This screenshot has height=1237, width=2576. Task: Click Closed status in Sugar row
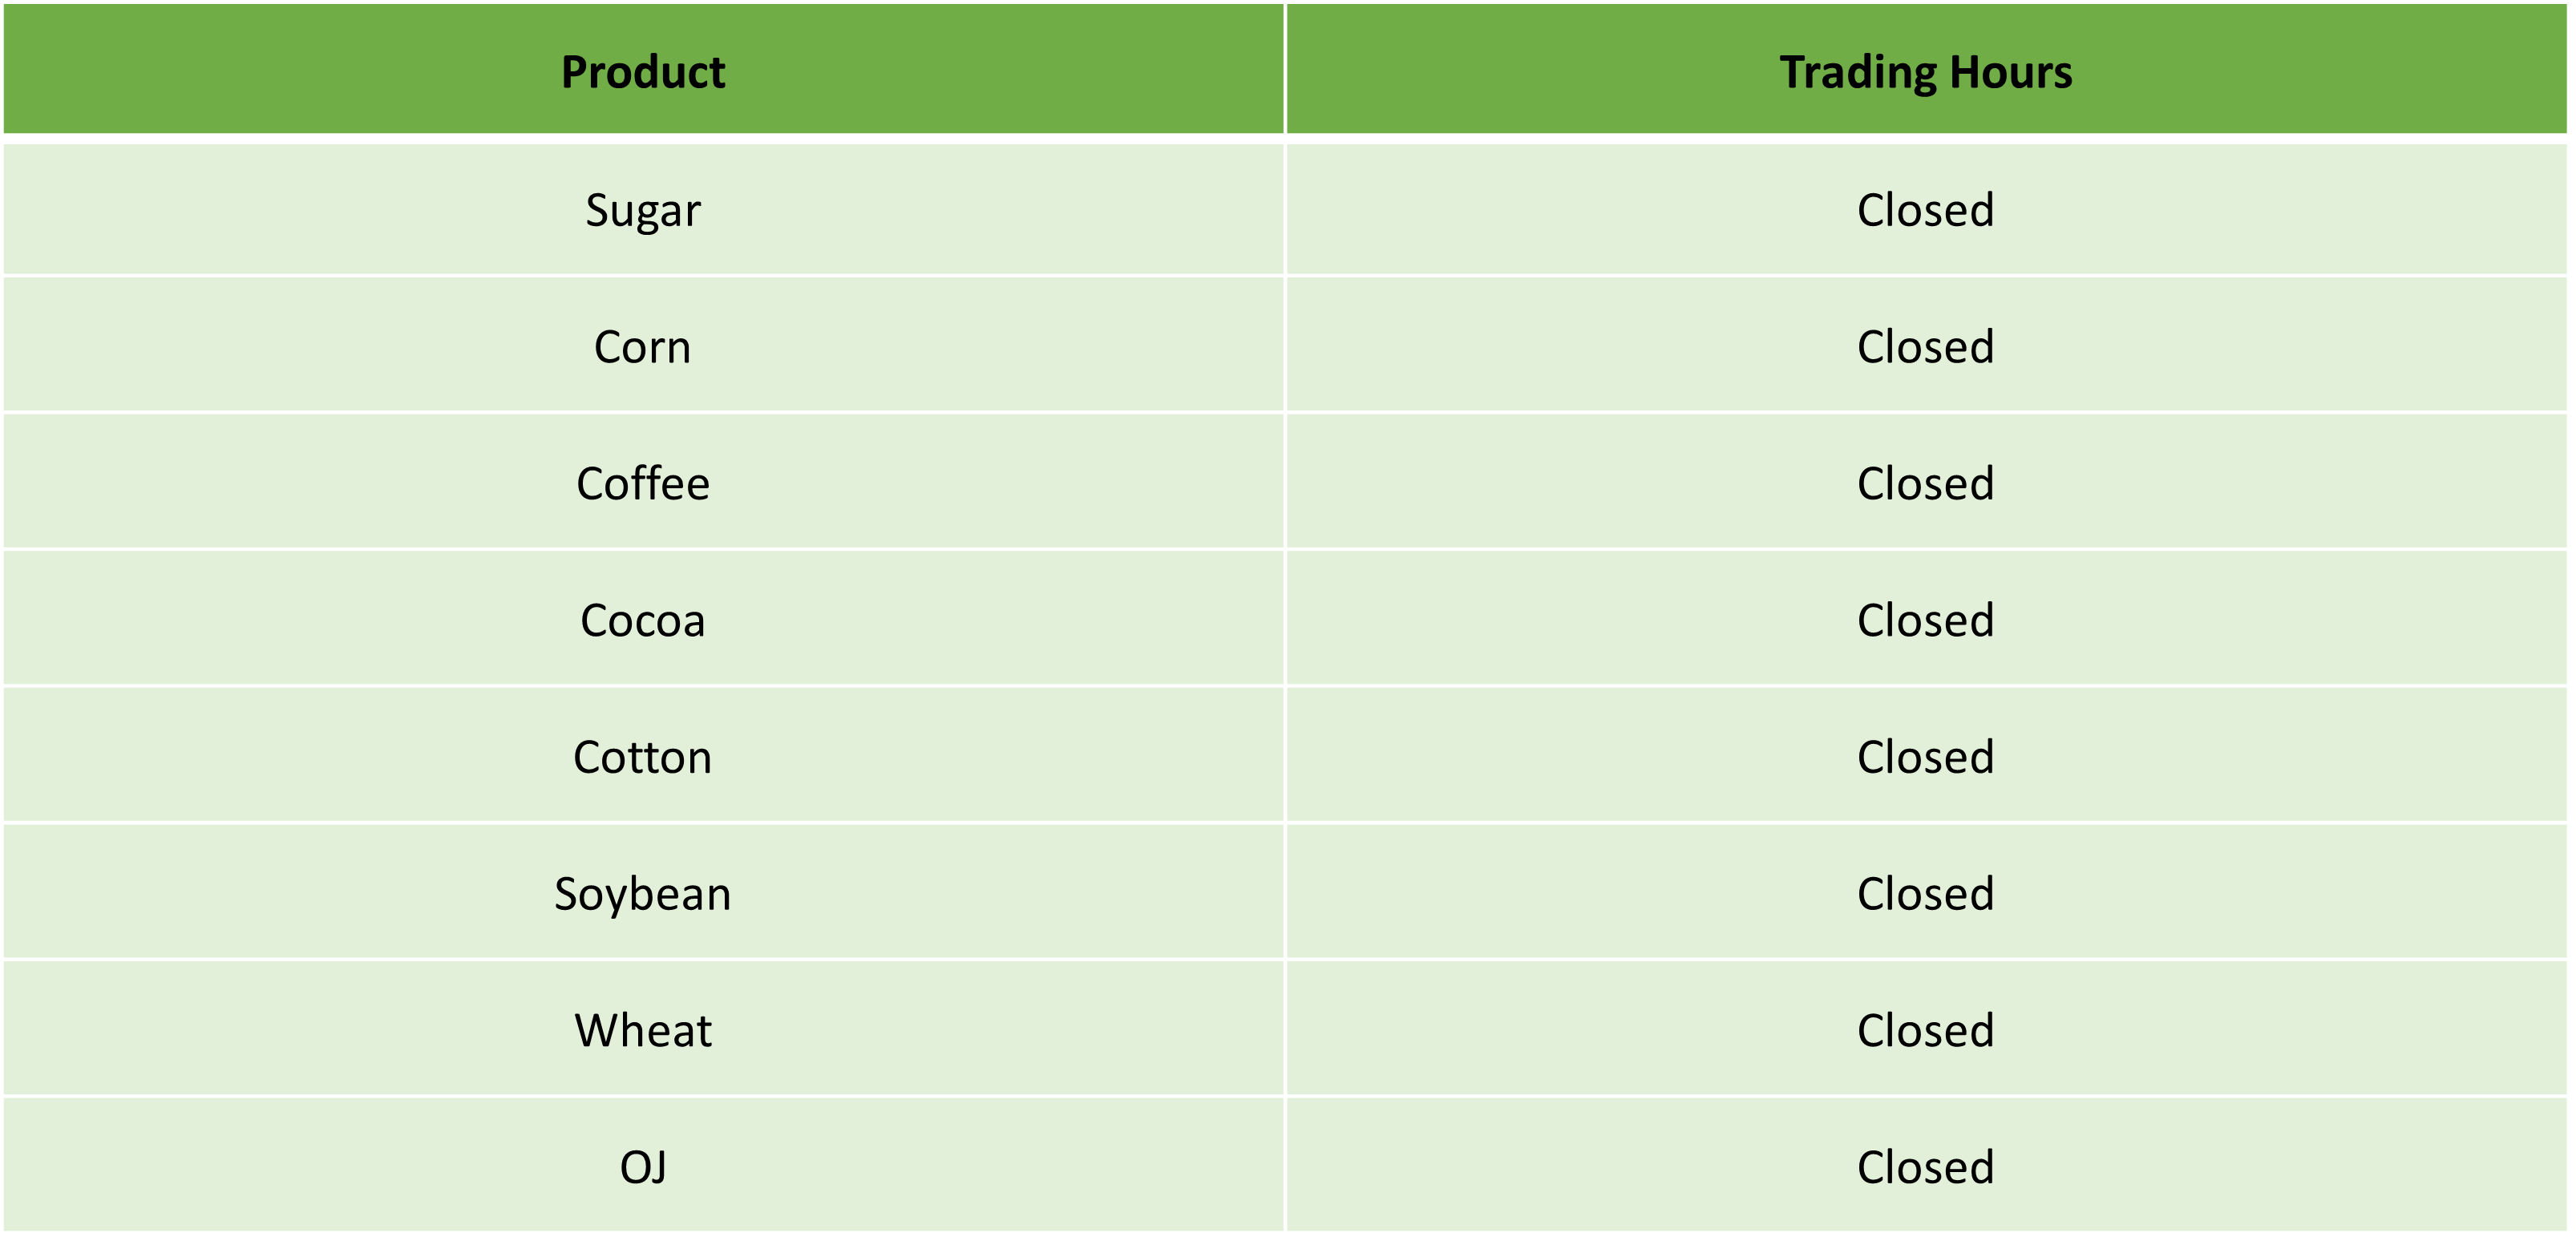click(1926, 210)
